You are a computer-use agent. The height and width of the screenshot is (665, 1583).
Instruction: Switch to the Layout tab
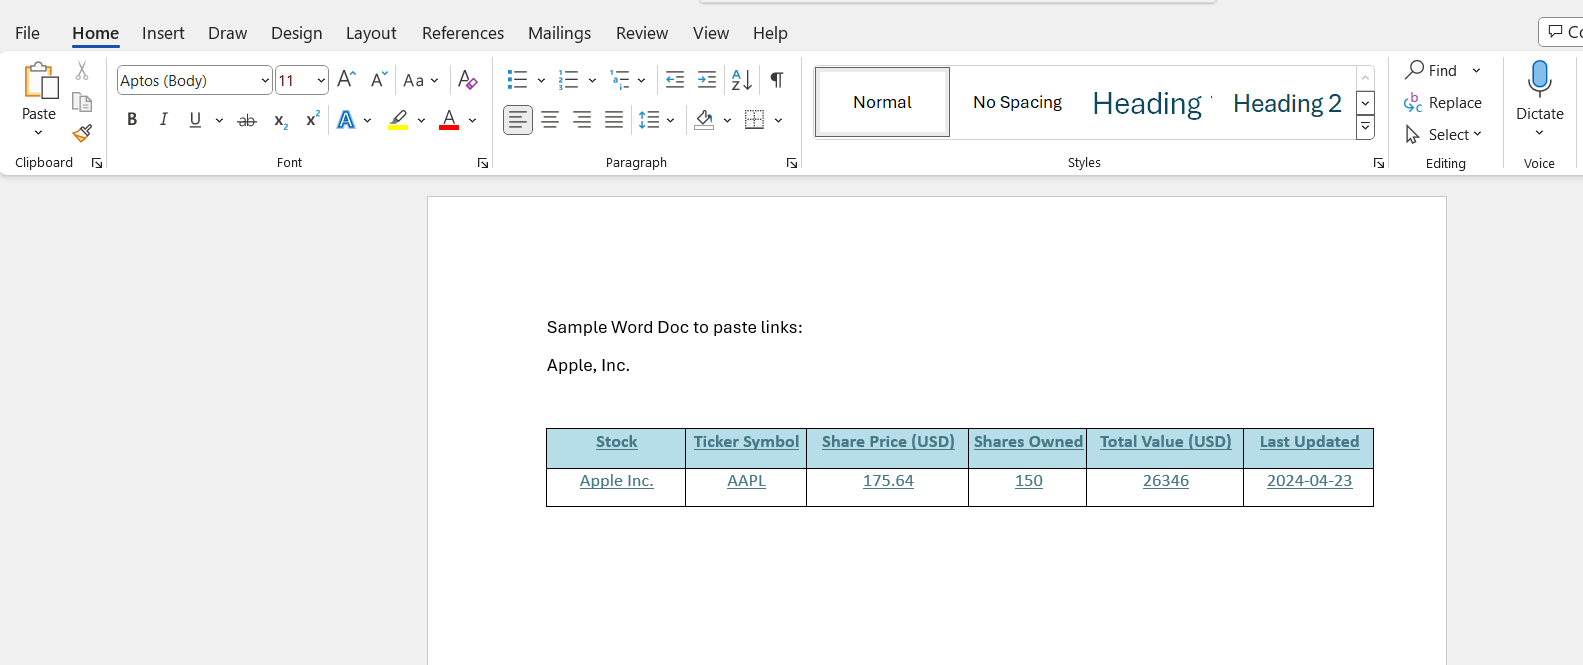pyautogui.click(x=371, y=33)
